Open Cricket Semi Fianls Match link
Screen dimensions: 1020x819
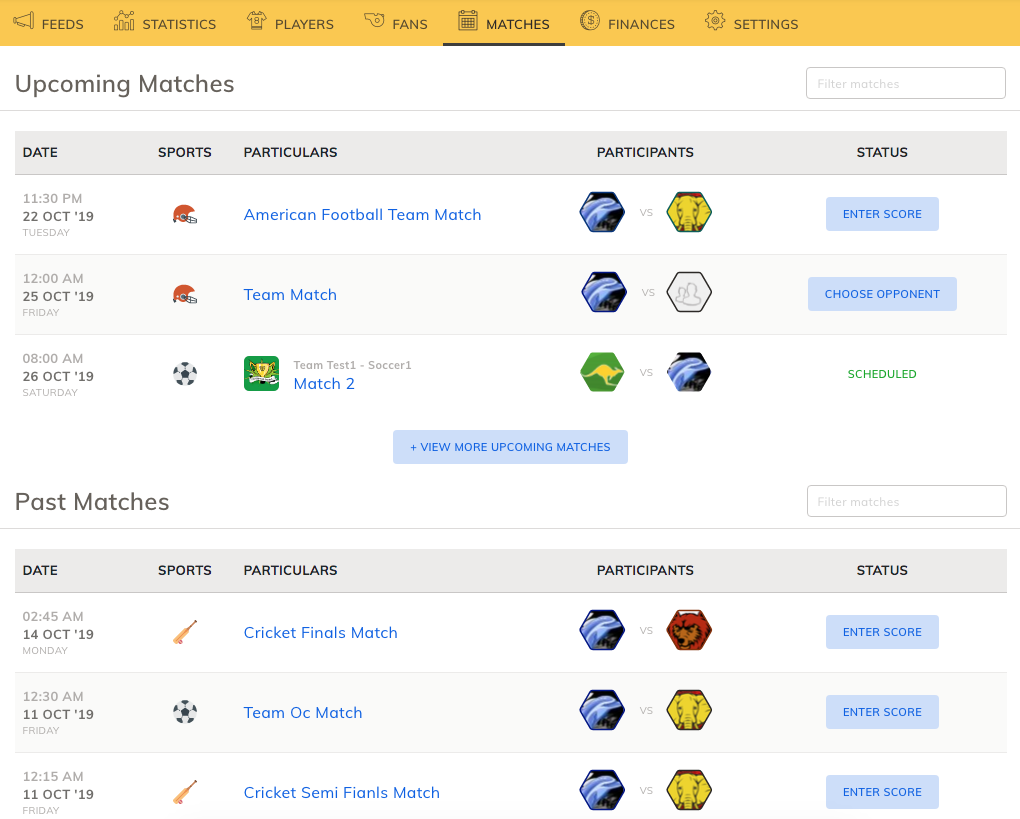[x=342, y=793]
